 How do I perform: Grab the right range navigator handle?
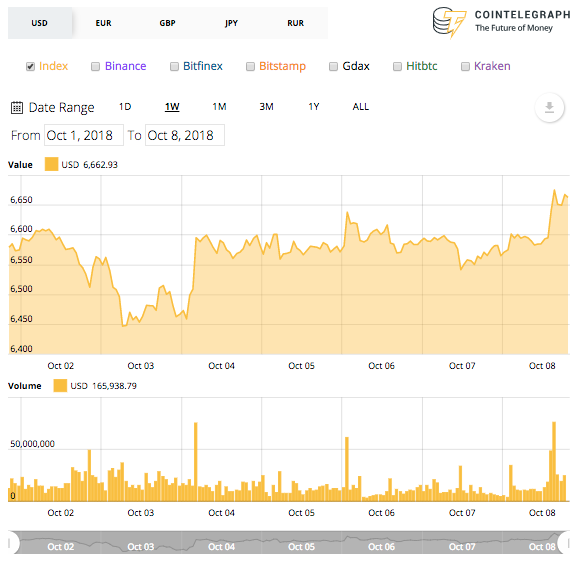tap(564, 543)
